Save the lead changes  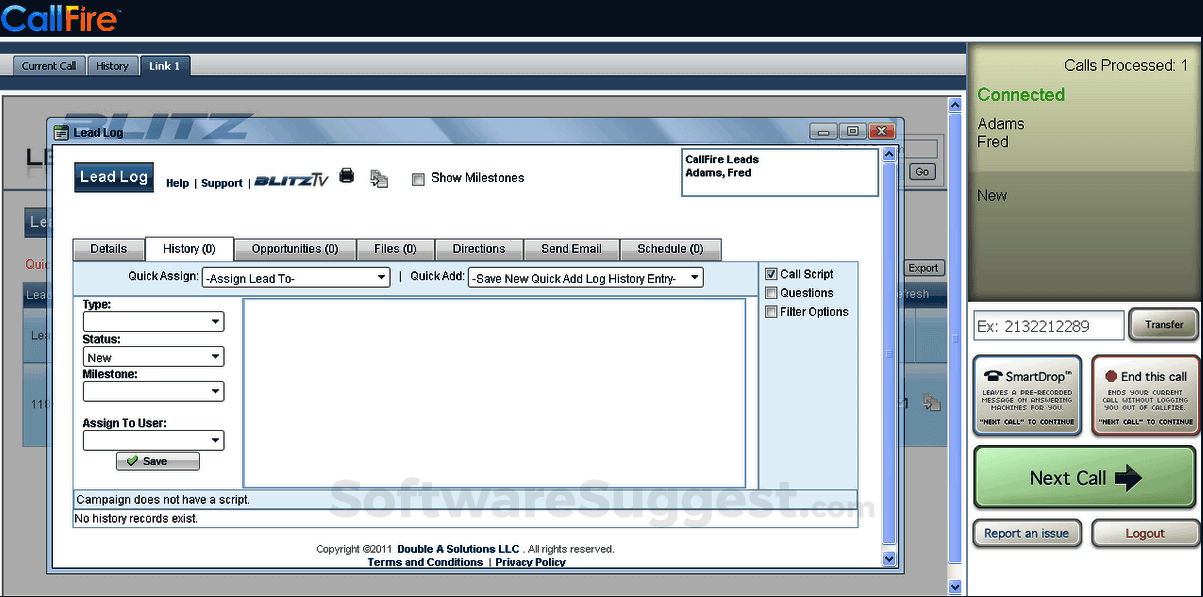point(157,461)
